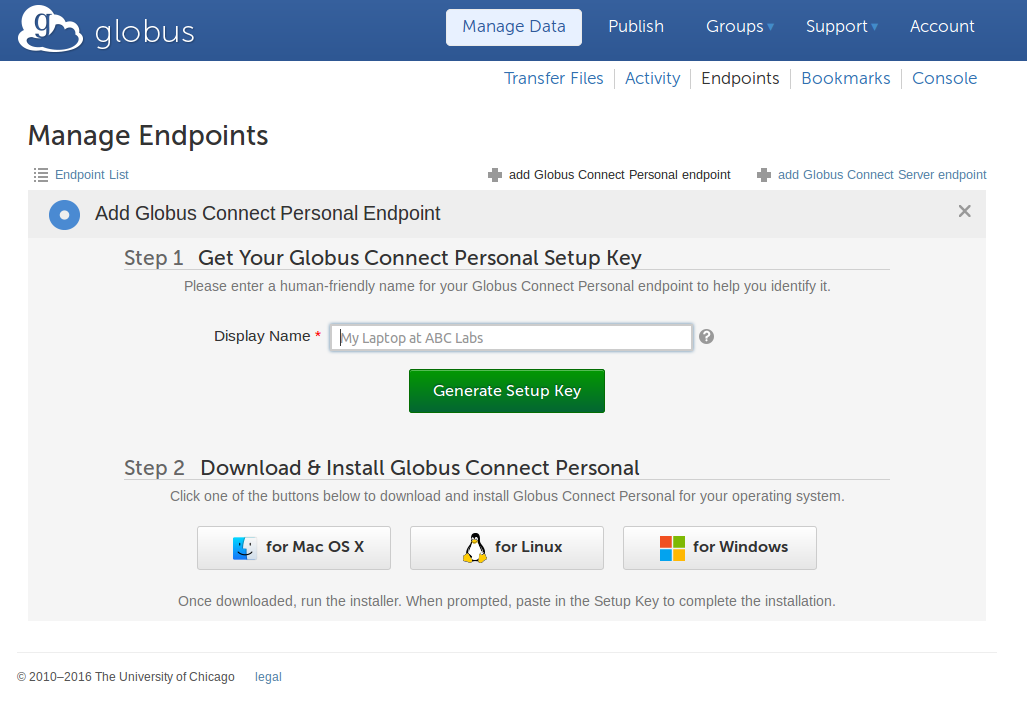Click the Globus cloud logo
This screenshot has width=1027, height=715.
click(50, 30)
